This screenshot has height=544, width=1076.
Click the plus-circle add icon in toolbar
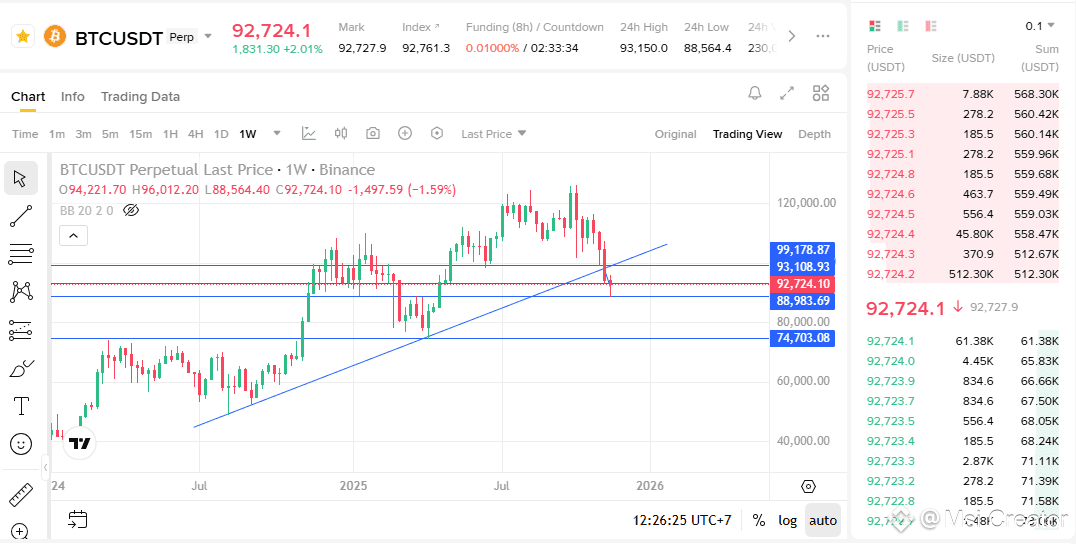pos(405,133)
